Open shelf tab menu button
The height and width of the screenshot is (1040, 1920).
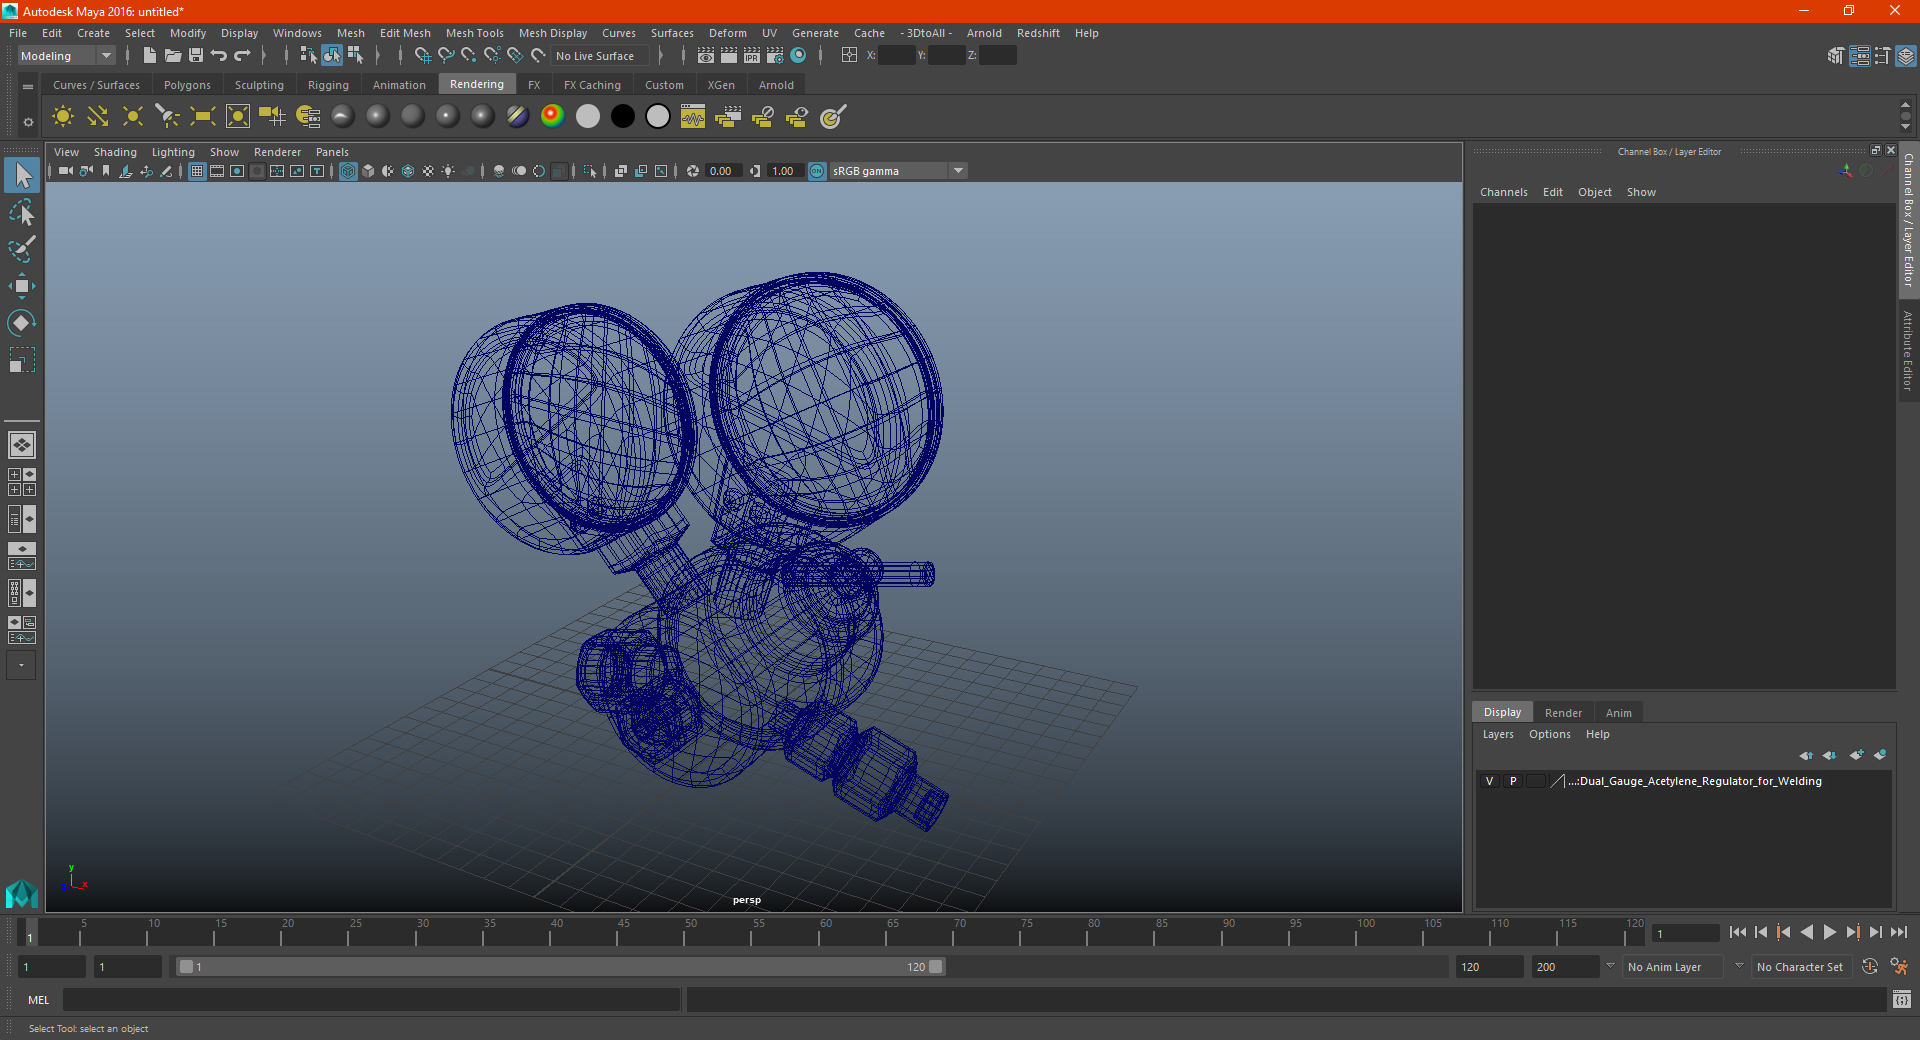[28, 87]
